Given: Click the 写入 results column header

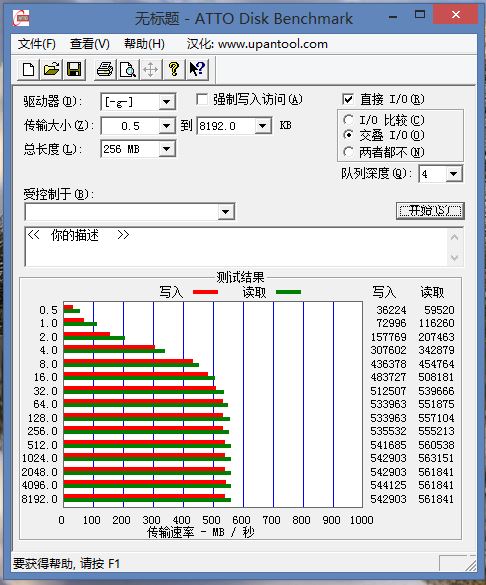Looking at the screenshot, I should [384, 292].
